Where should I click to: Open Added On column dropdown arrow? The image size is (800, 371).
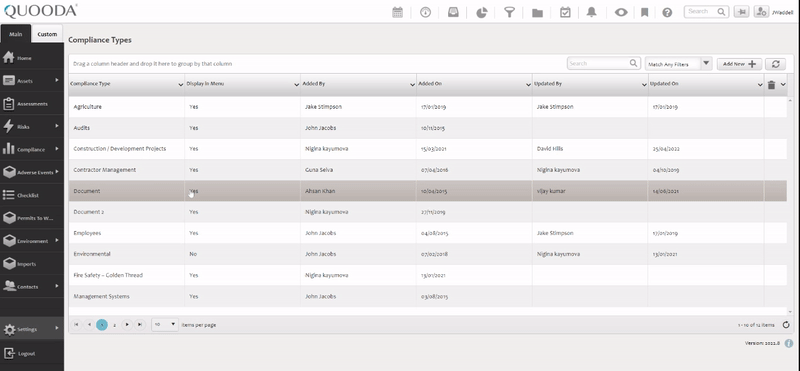pyautogui.click(x=528, y=85)
